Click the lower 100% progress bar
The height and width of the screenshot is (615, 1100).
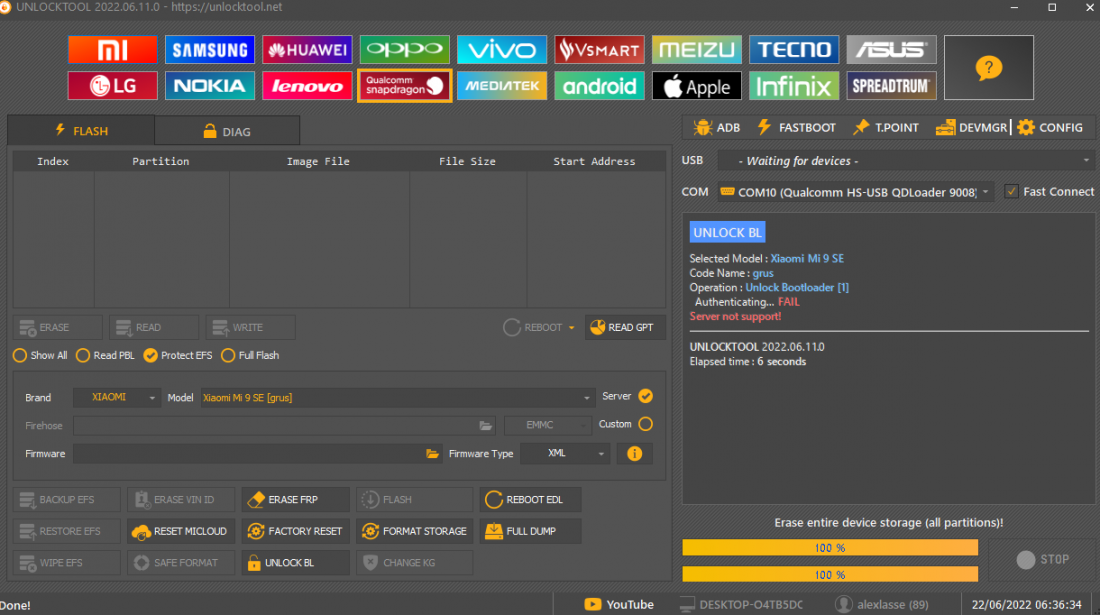tap(830, 574)
